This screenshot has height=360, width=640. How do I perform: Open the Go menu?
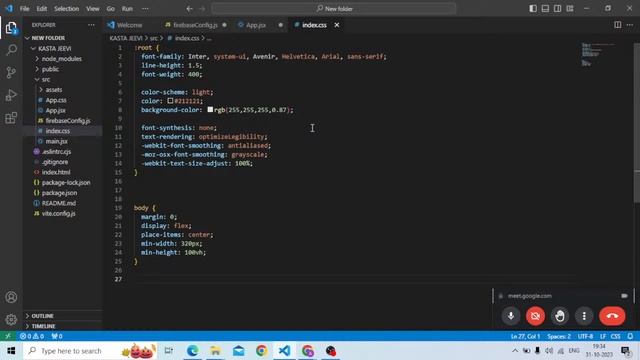(x=111, y=9)
